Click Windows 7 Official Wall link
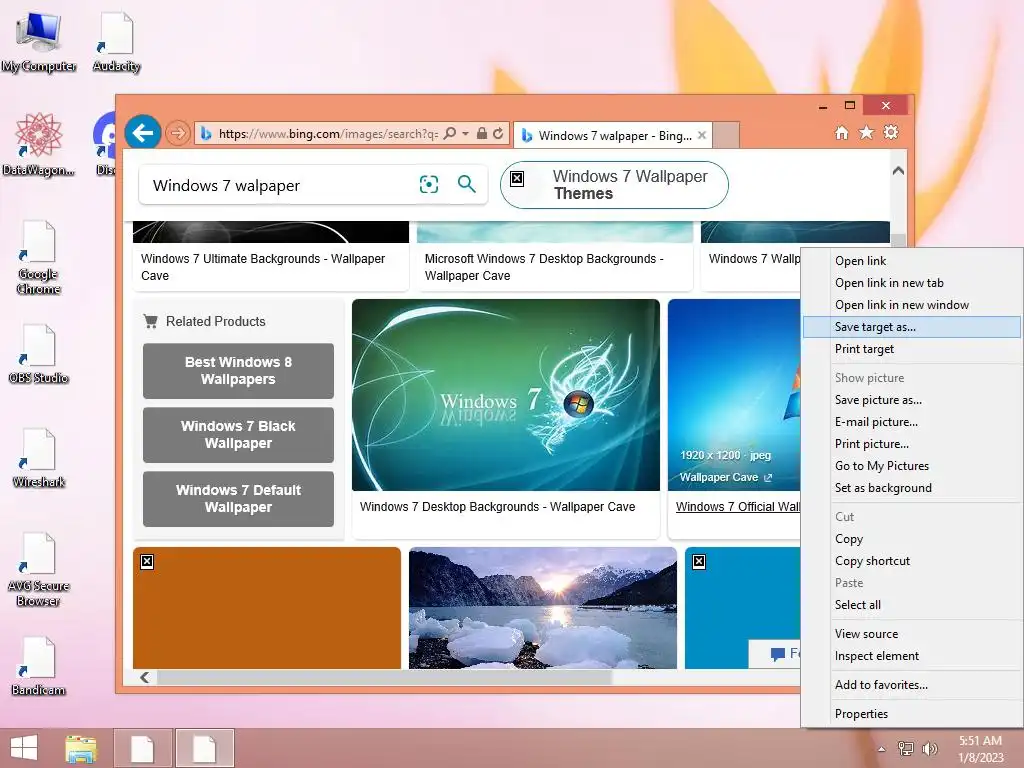Screen dimensions: 1024x768 click(x=737, y=507)
